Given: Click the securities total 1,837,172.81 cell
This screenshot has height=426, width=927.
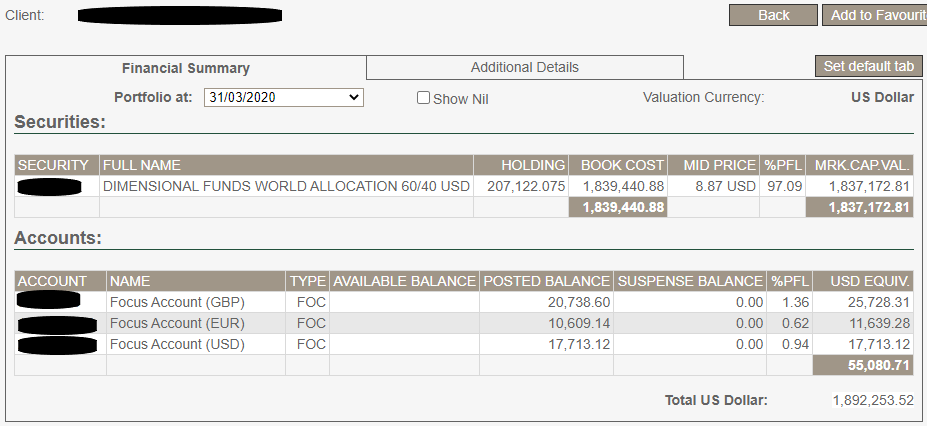Looking at the screenshot, I should pyautogui.click(x=859, y=207).
